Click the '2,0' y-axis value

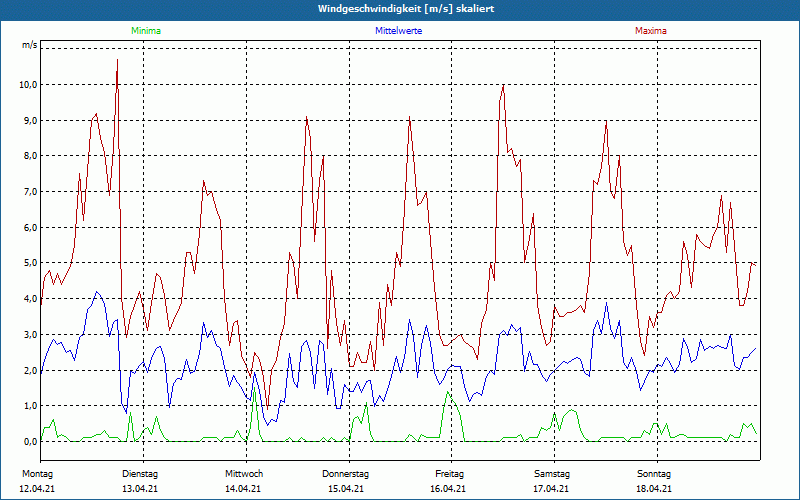31,370
